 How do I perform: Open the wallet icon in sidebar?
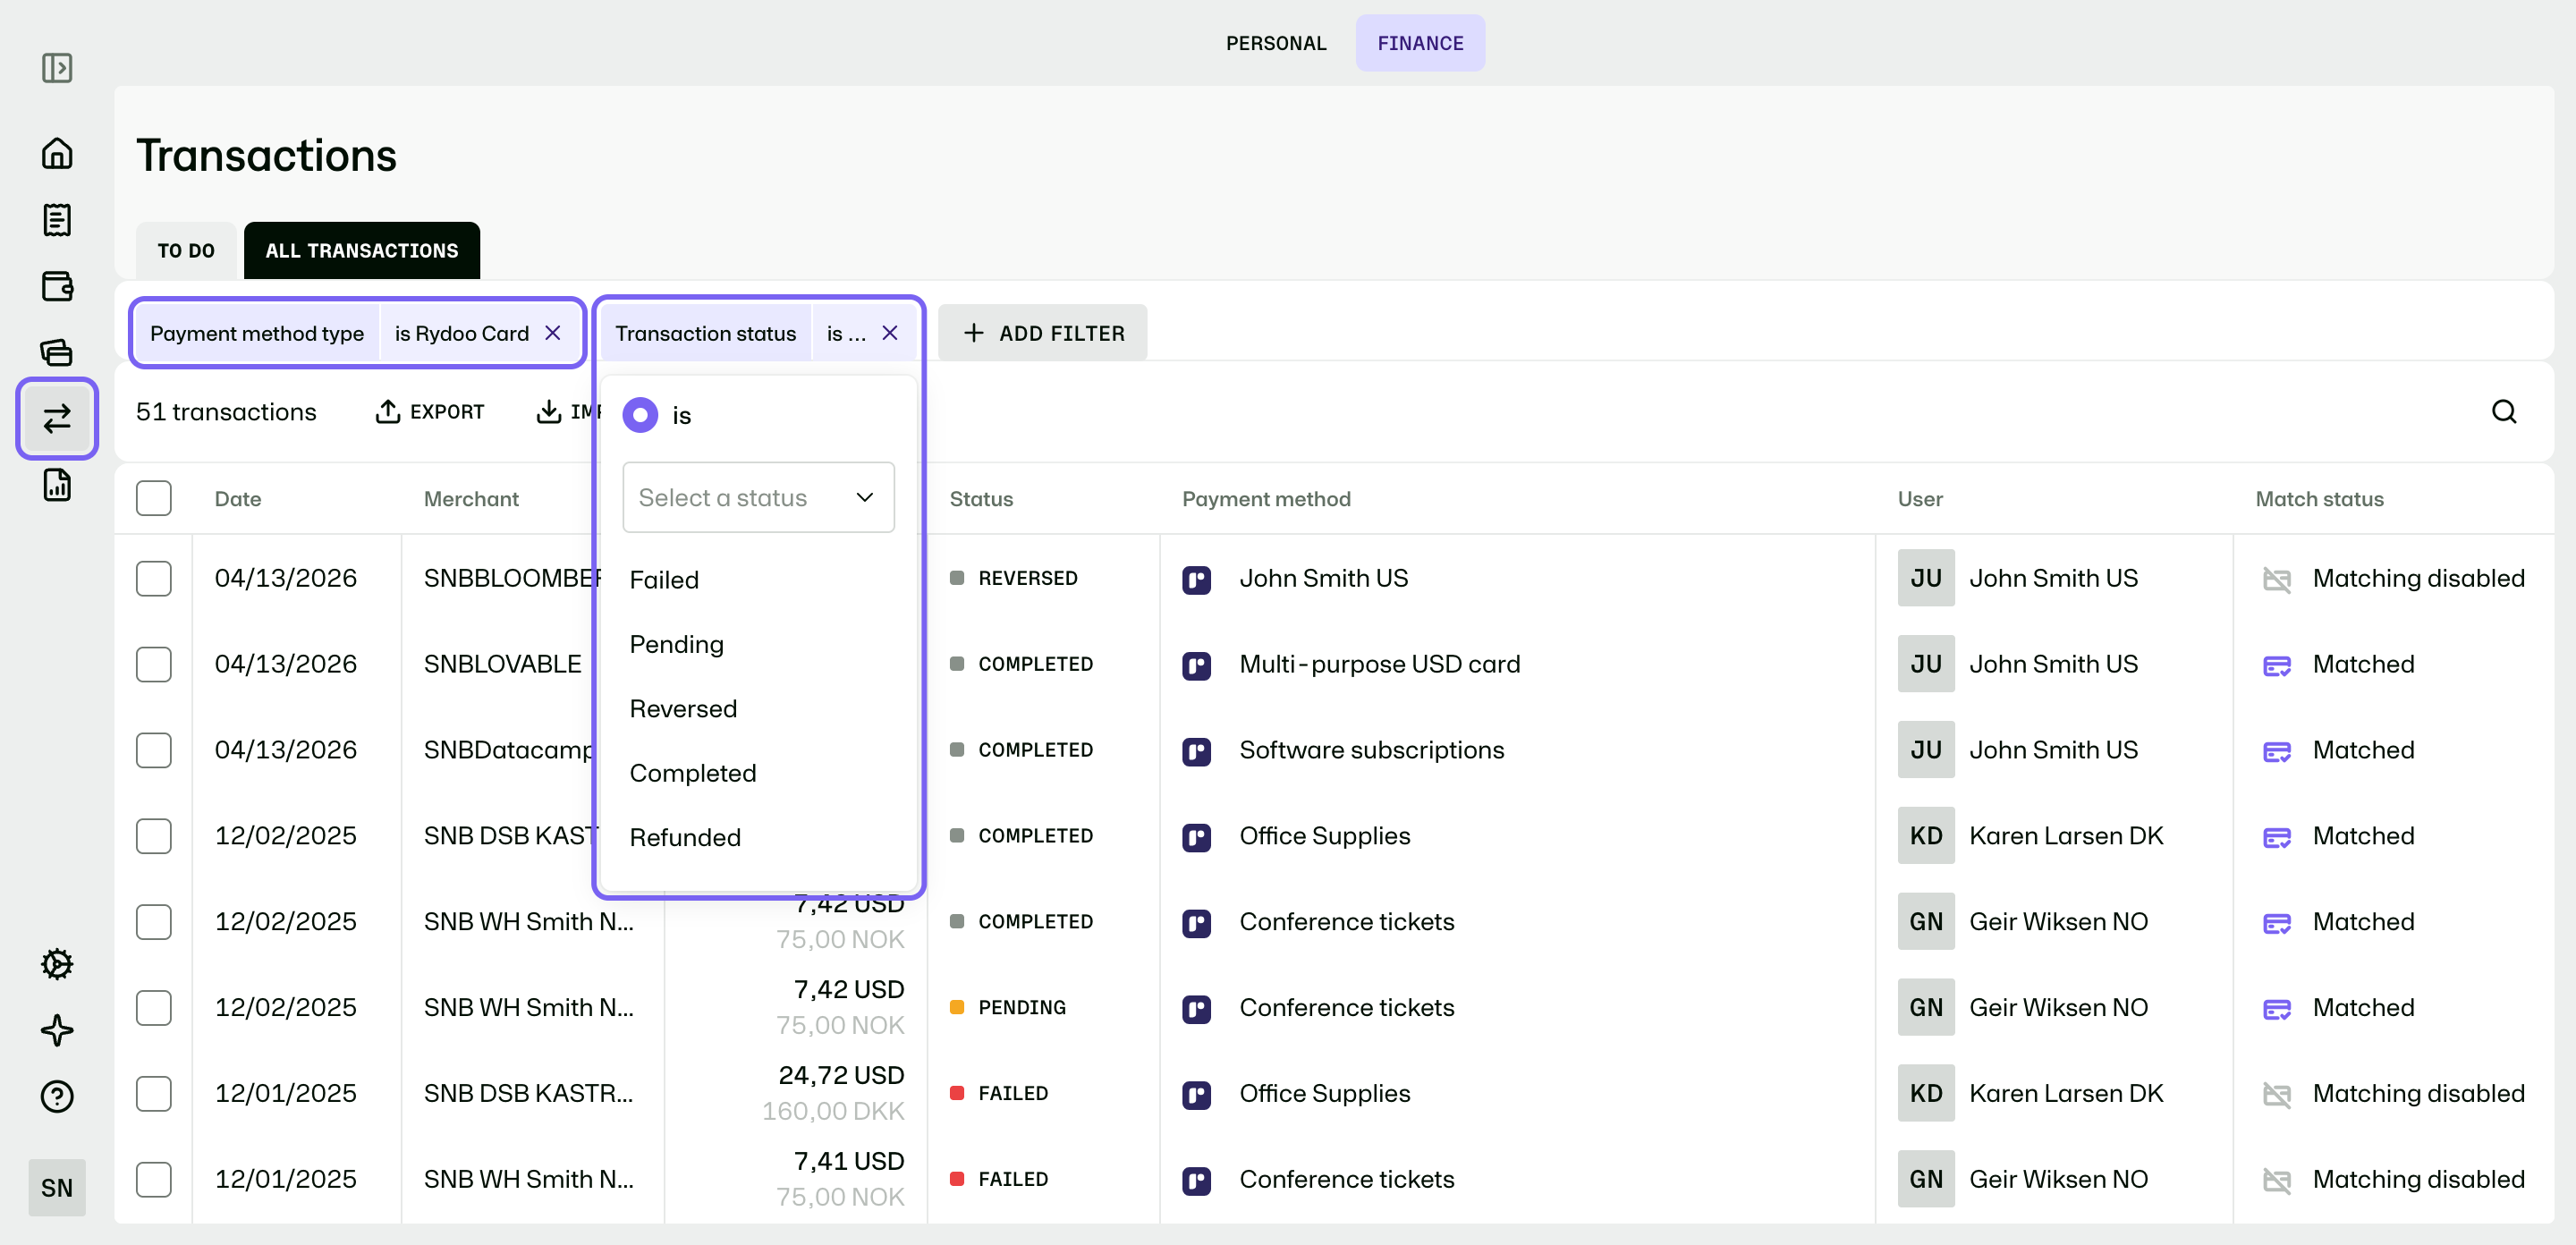click(57, 286)
